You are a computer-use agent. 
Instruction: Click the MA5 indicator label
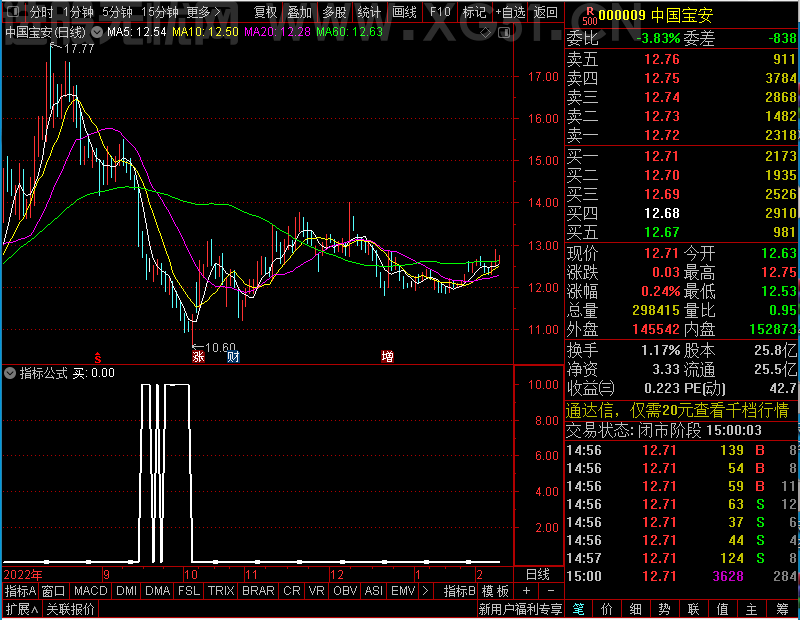137,32
